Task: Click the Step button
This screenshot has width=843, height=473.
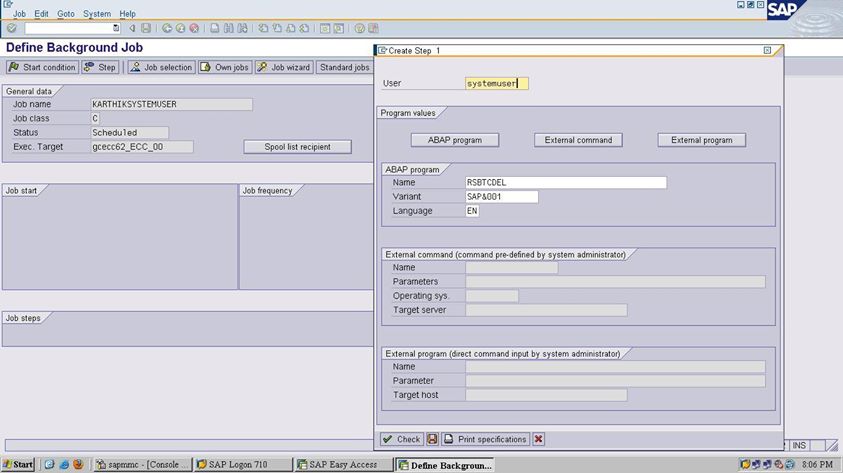Action: (100, 67)
